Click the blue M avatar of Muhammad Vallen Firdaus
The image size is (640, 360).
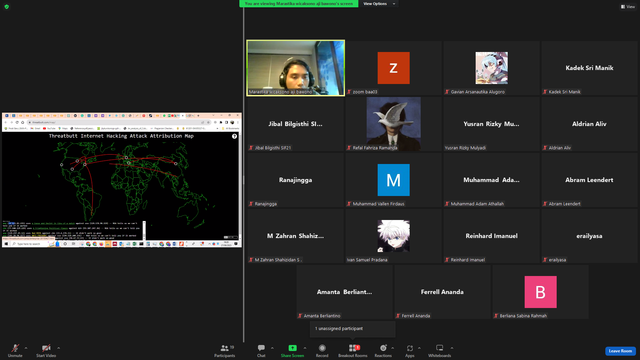[x=393, y=180]
